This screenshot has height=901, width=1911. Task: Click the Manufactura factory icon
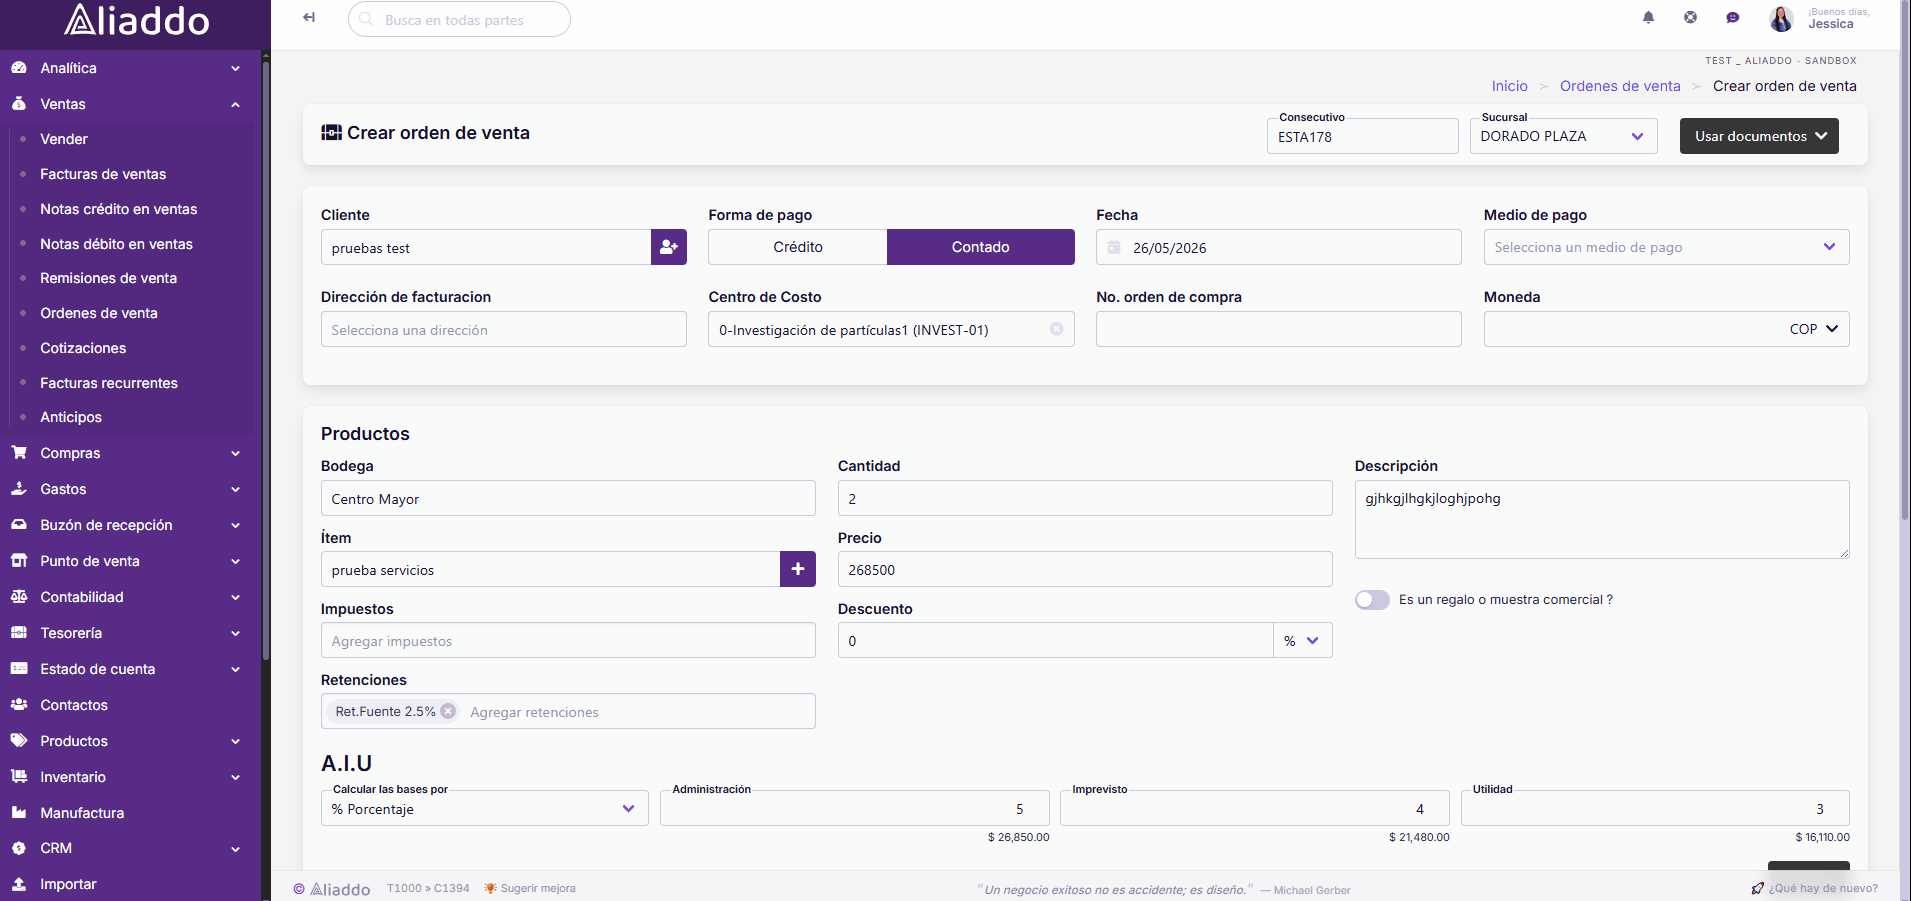19,813
